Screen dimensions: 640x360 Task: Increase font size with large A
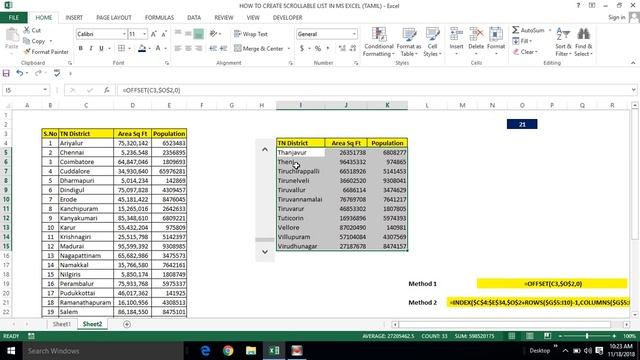pyautogui.click(x=154, y=34)
